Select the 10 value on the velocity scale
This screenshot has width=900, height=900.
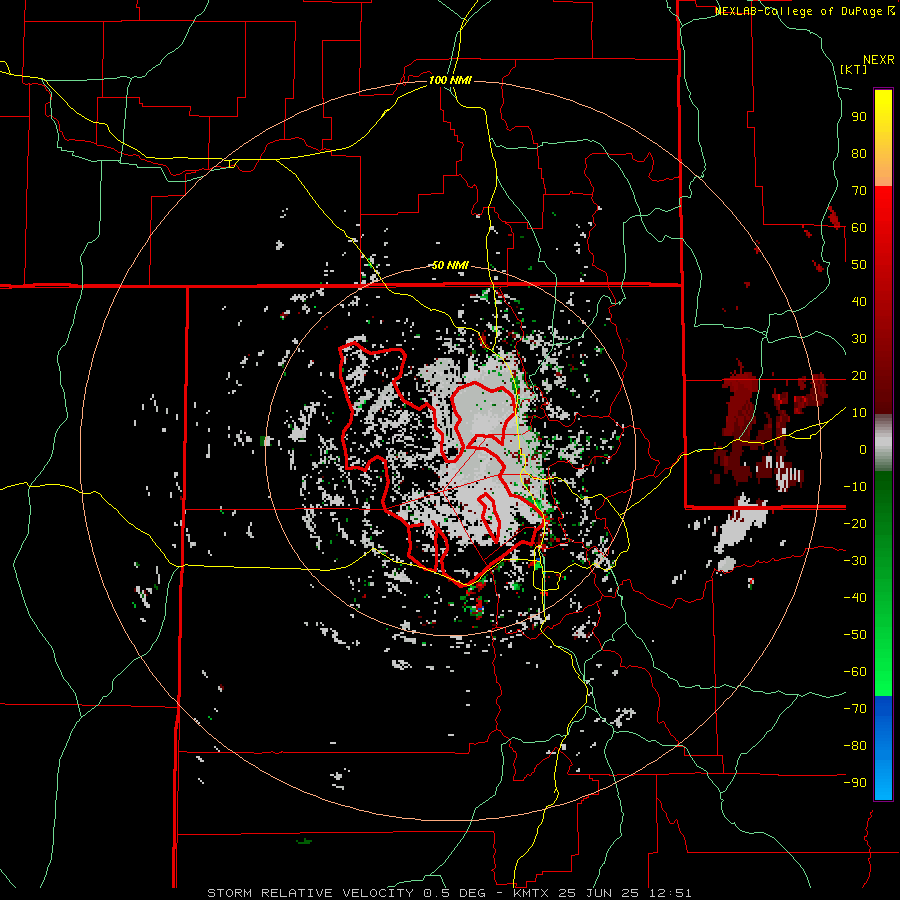click(x=859, y=413)
